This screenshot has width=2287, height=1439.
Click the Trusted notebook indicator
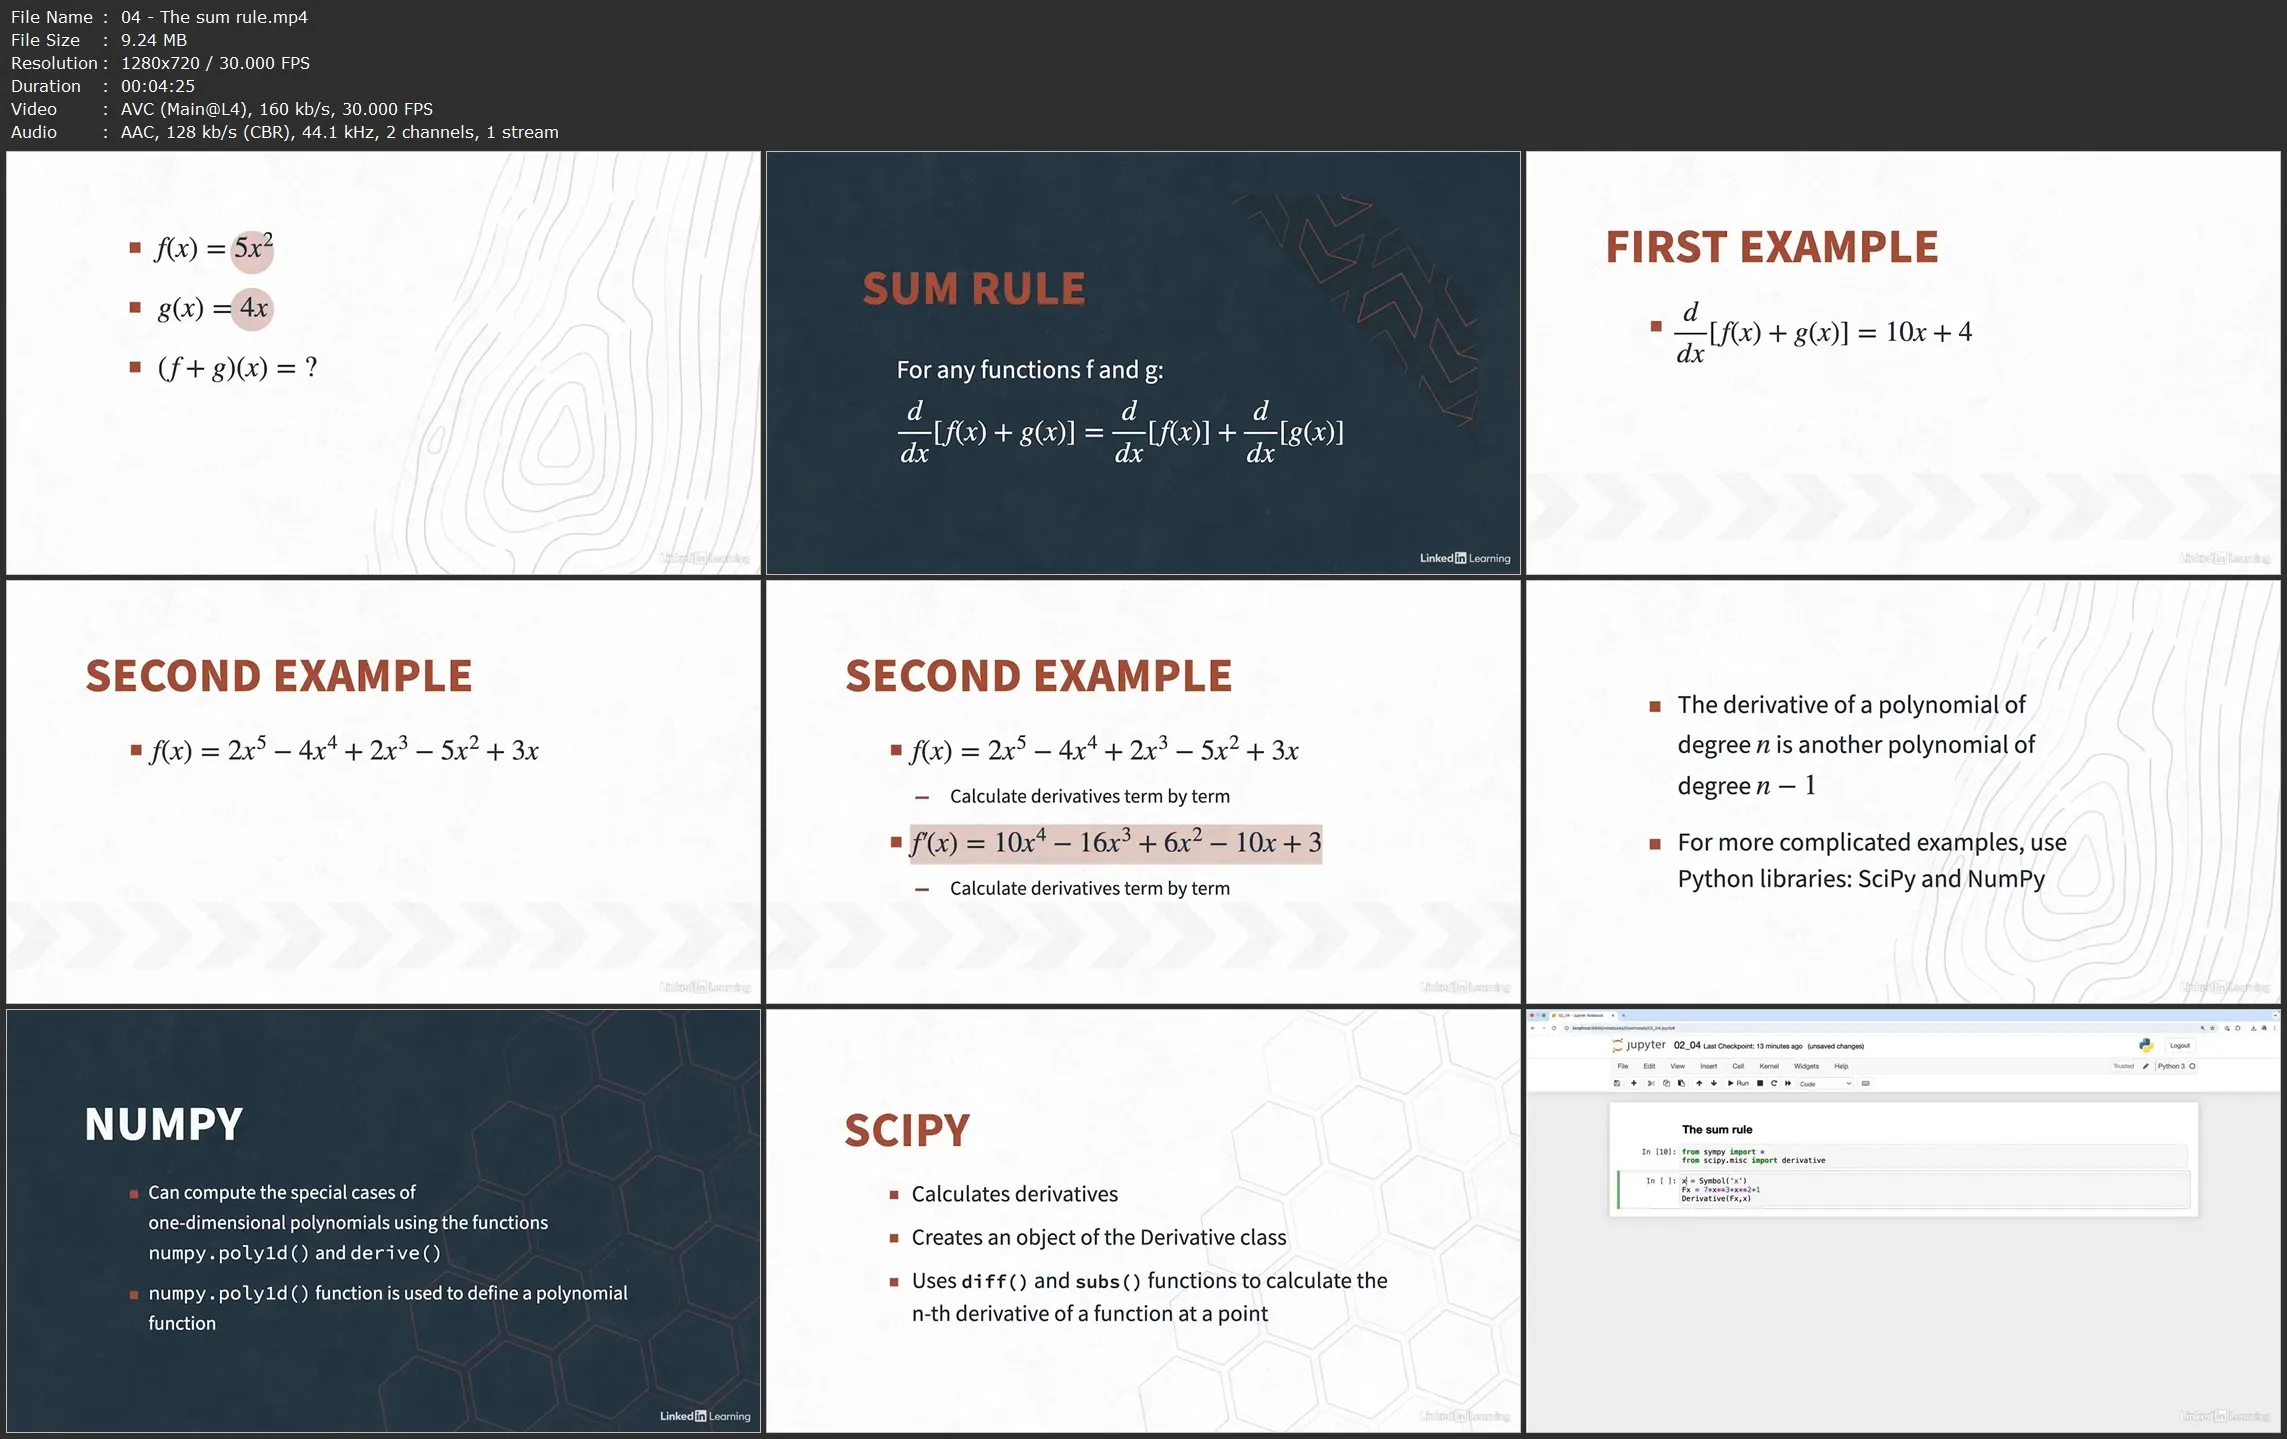(2122, 1066)
